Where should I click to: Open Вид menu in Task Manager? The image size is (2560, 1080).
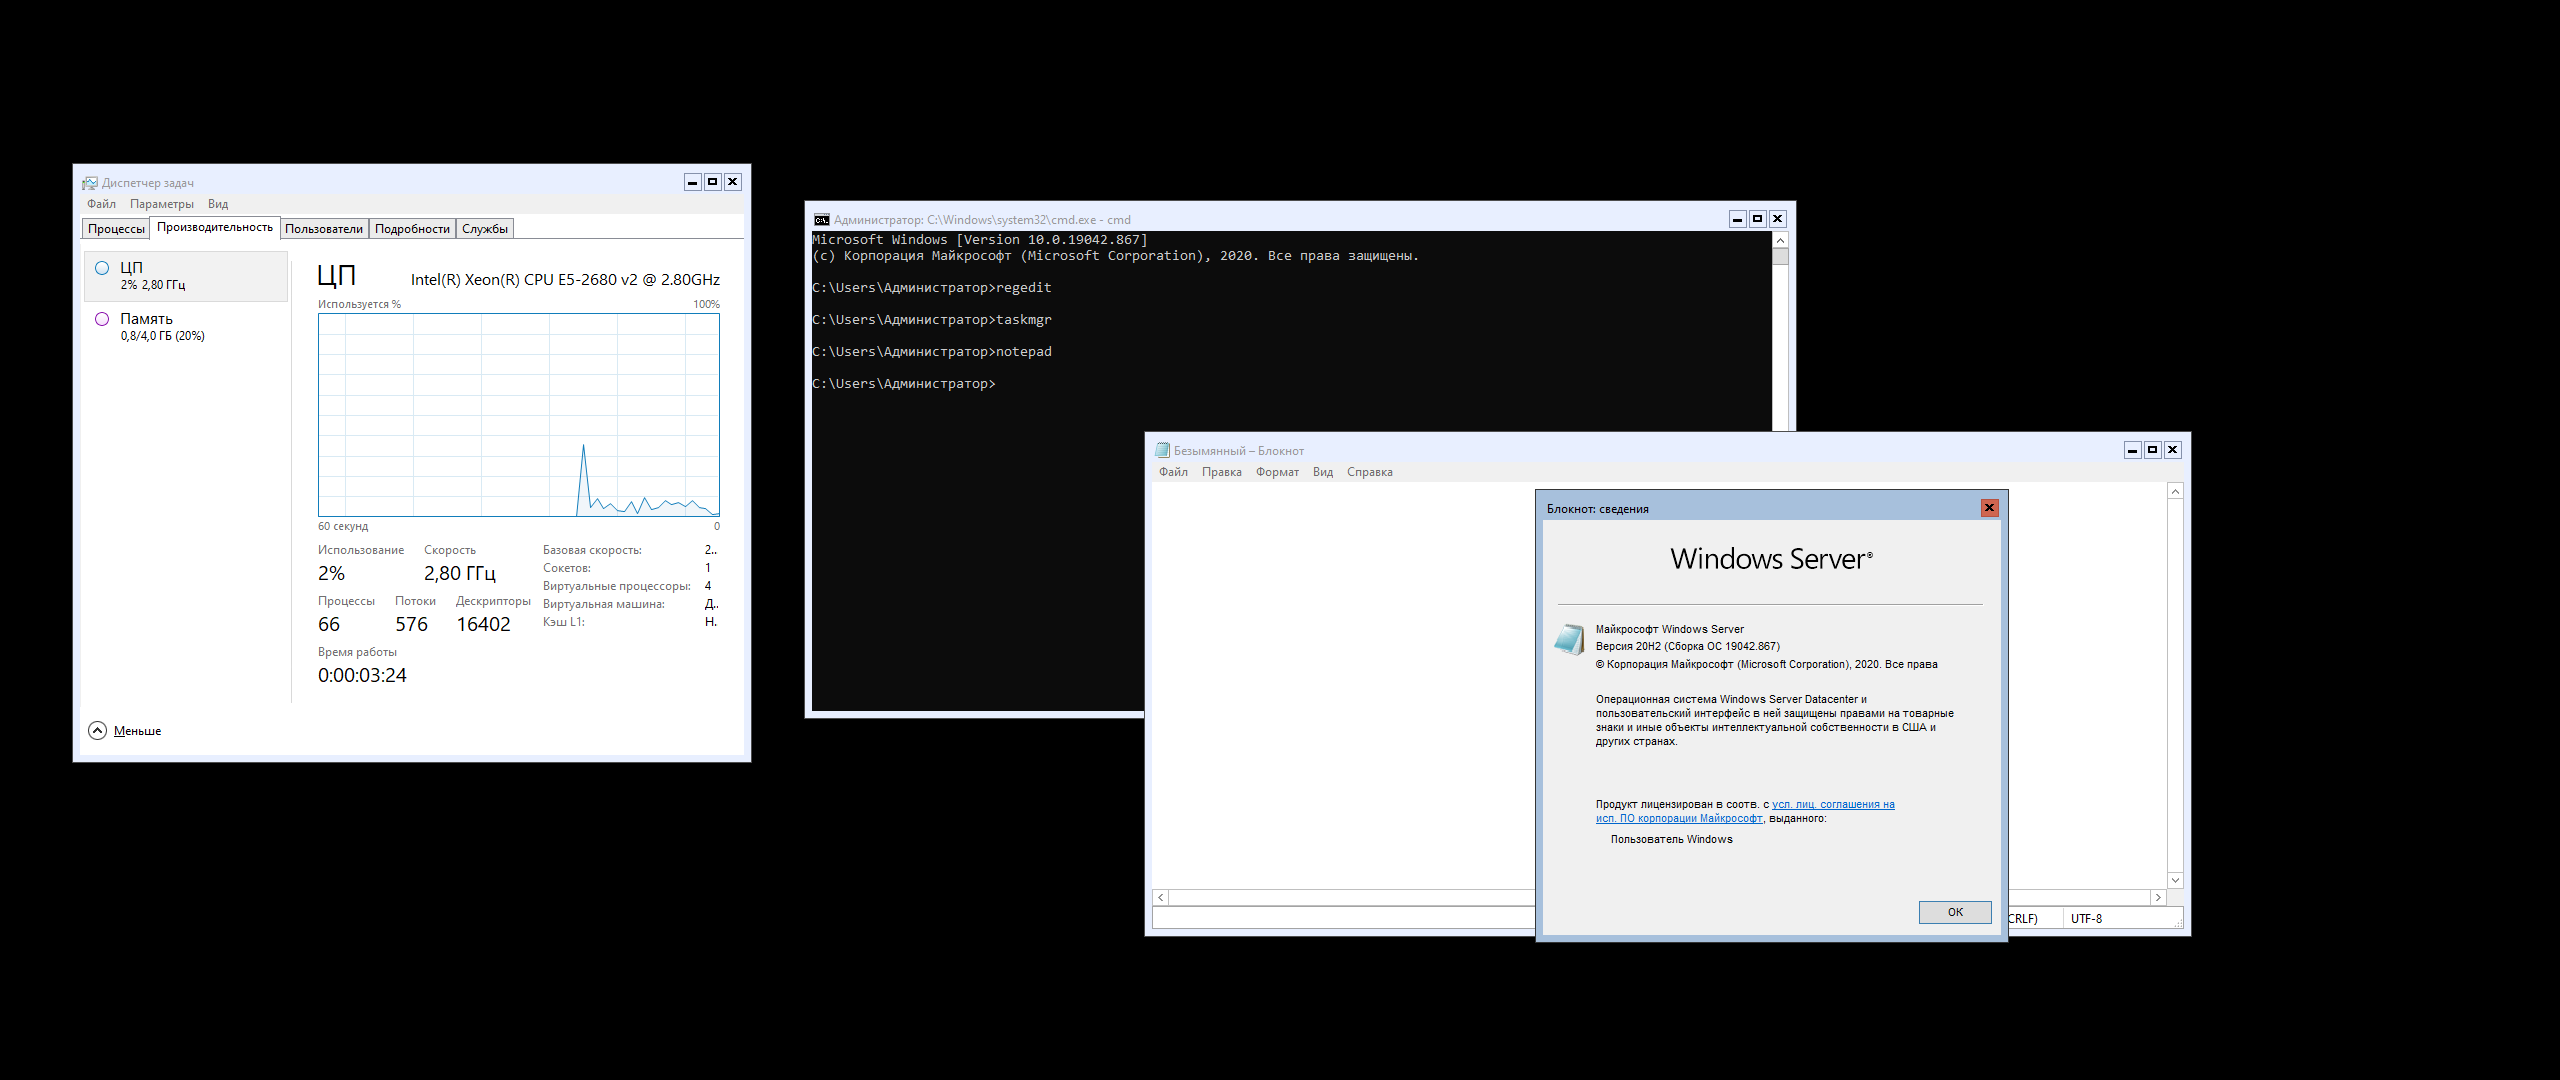218,204
